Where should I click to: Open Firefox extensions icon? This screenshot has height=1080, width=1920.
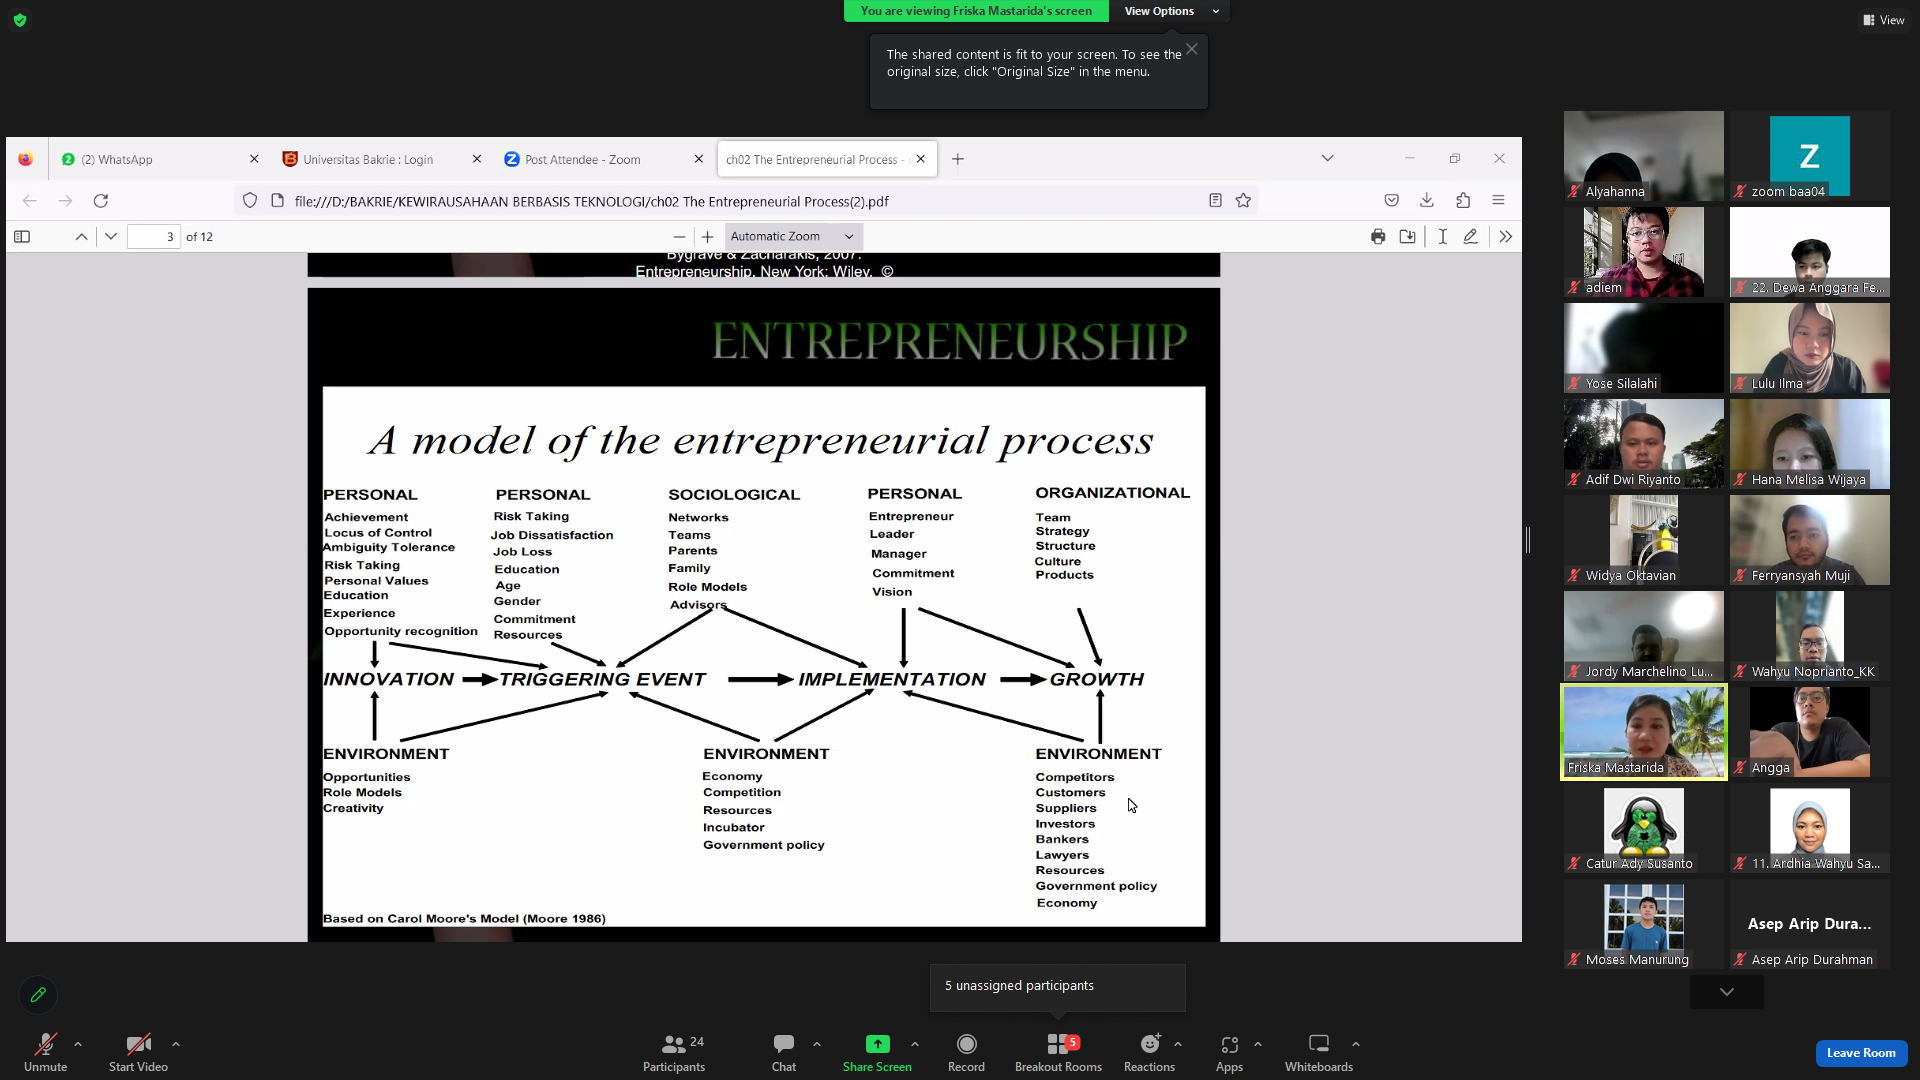1463,201
